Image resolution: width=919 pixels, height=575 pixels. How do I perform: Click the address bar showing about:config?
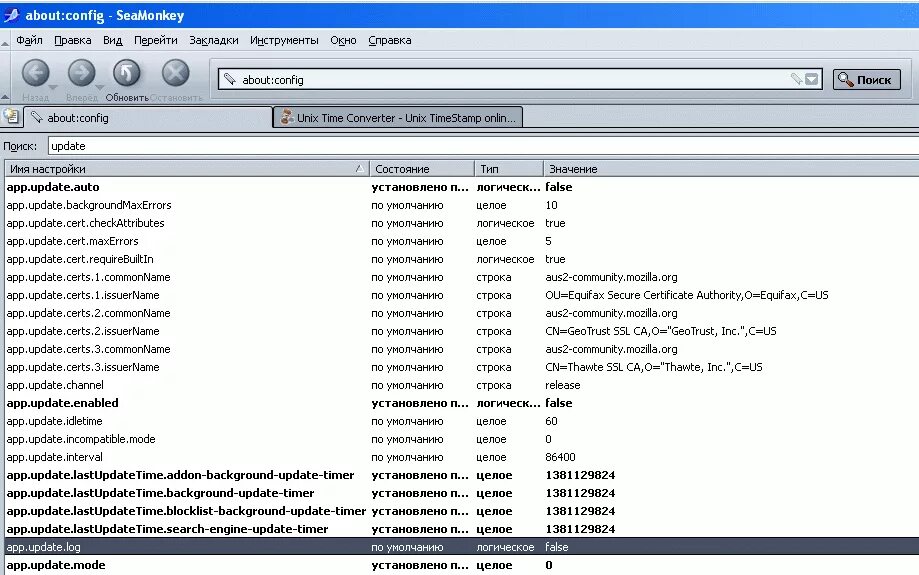point(520,79)
